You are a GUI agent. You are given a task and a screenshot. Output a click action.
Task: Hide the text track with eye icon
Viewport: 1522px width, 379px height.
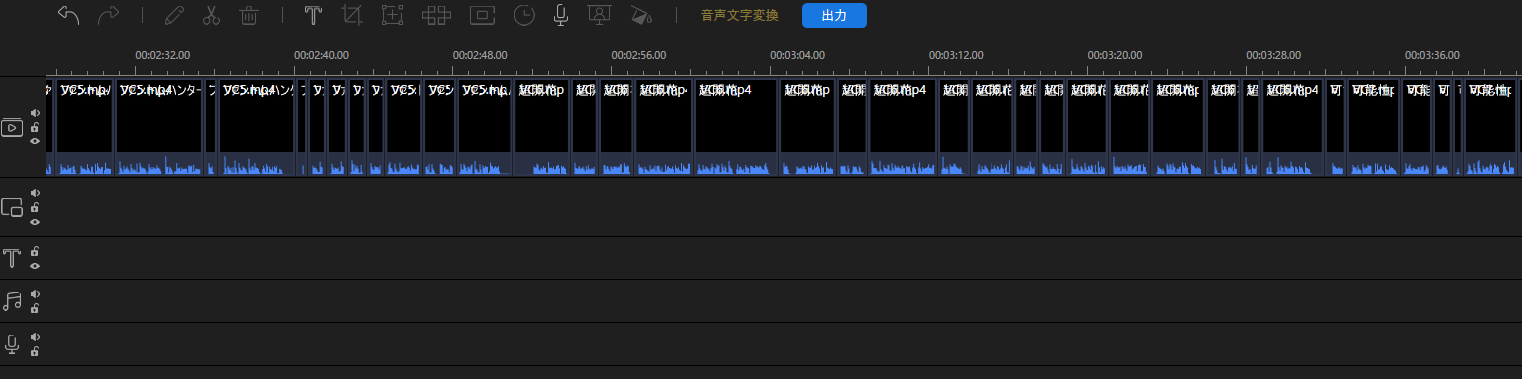(35, 265)
